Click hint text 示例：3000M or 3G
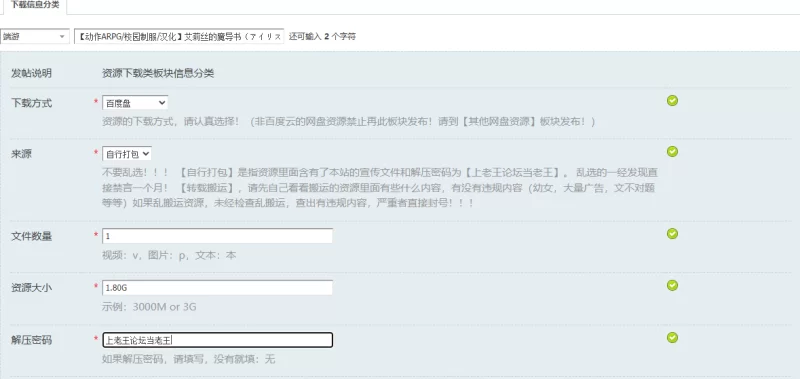800x379 pixels. click(x=149, y=307)
